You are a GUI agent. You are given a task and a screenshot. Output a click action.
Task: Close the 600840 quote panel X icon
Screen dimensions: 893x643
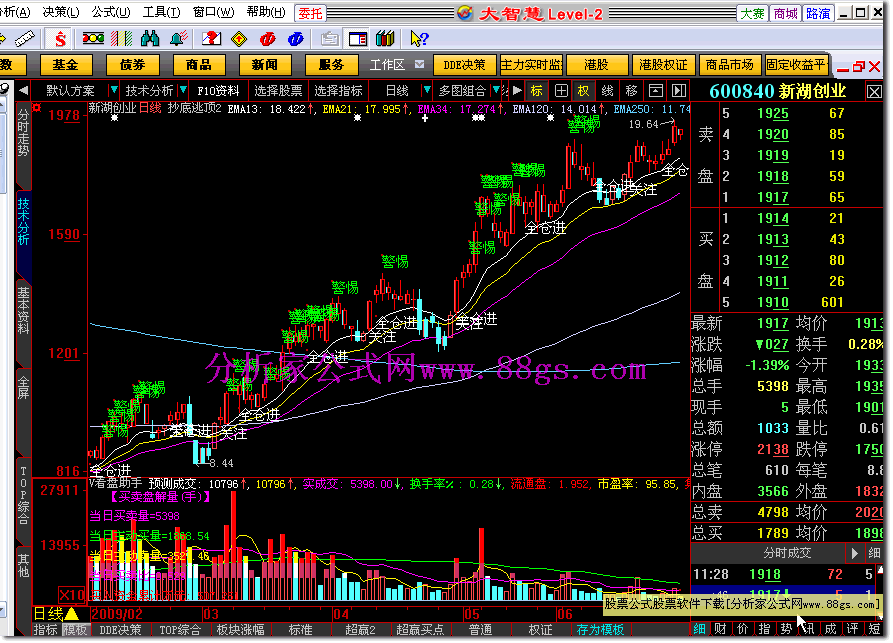[x=874, y=91]
